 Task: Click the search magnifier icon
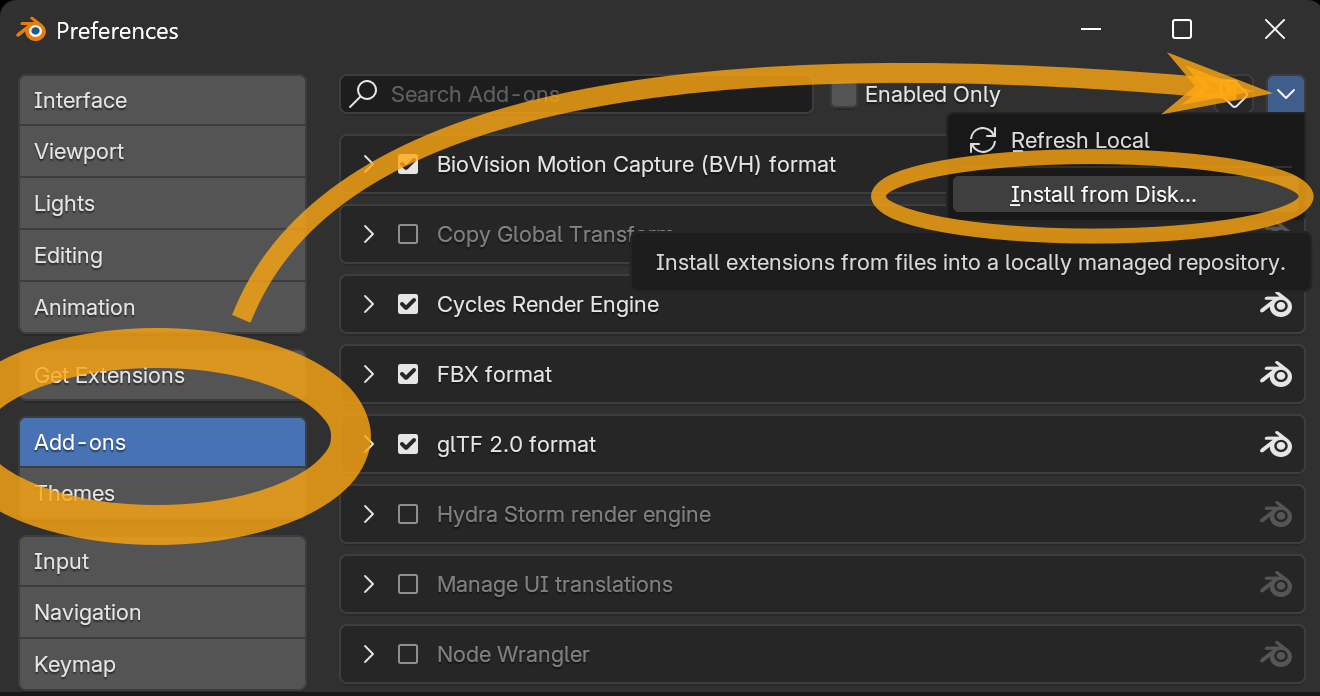tap(363, 94)
